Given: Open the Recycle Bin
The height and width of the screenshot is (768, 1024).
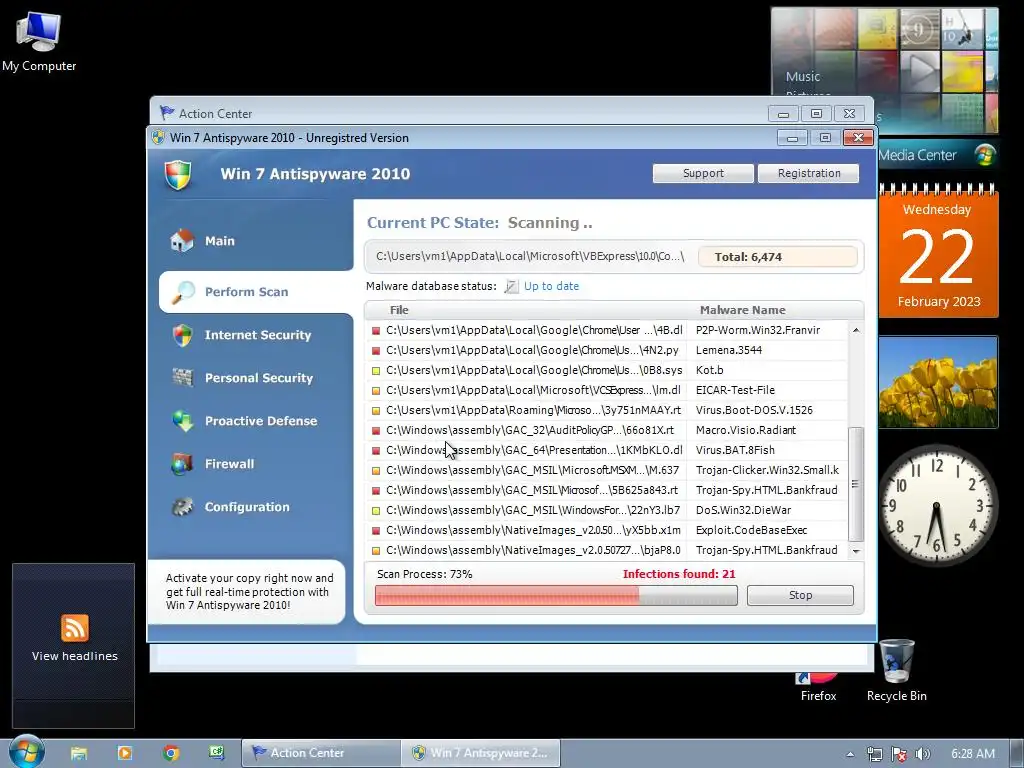Looking at the screenshot, I should coord(897,670).
